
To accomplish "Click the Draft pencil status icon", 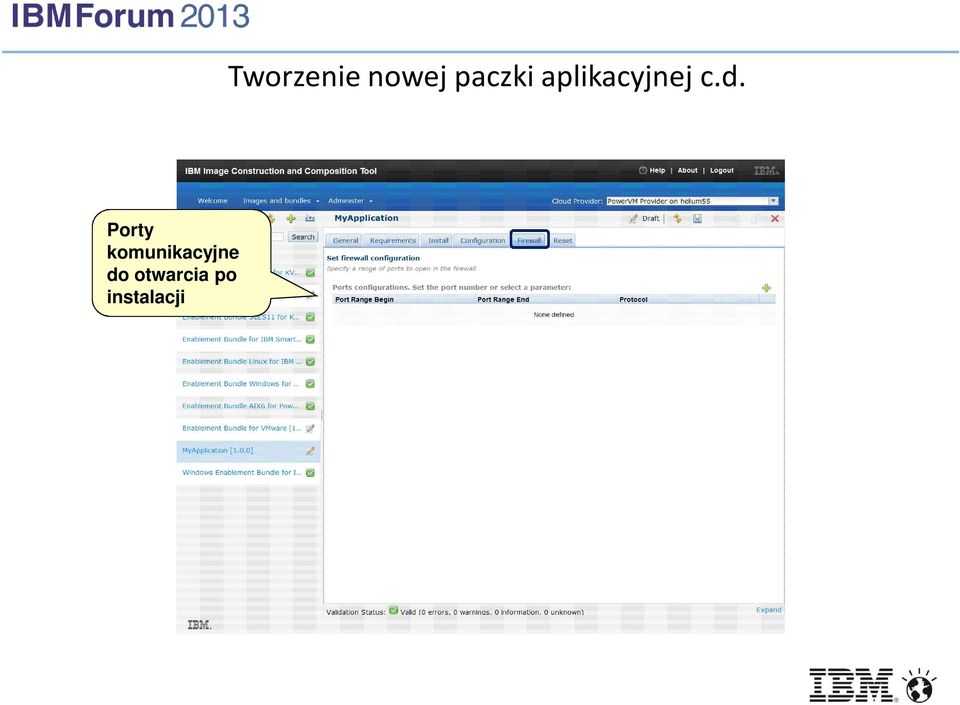I will [x=633, y=218].
